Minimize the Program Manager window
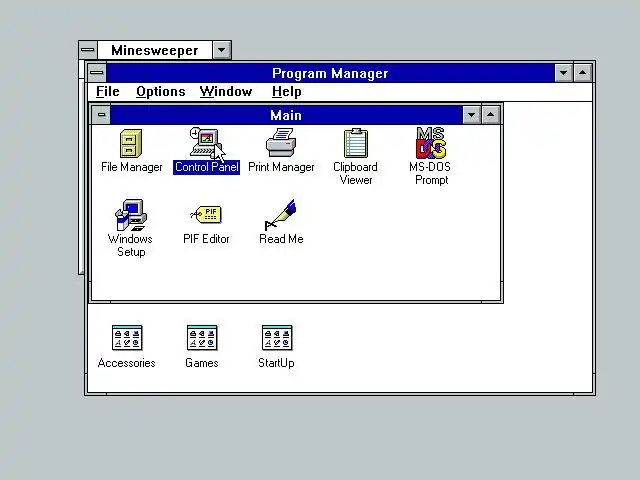The image size is (640, 480). tap(564, 73)
